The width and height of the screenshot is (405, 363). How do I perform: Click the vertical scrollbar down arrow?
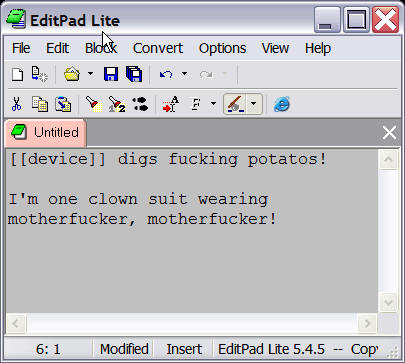388,303
